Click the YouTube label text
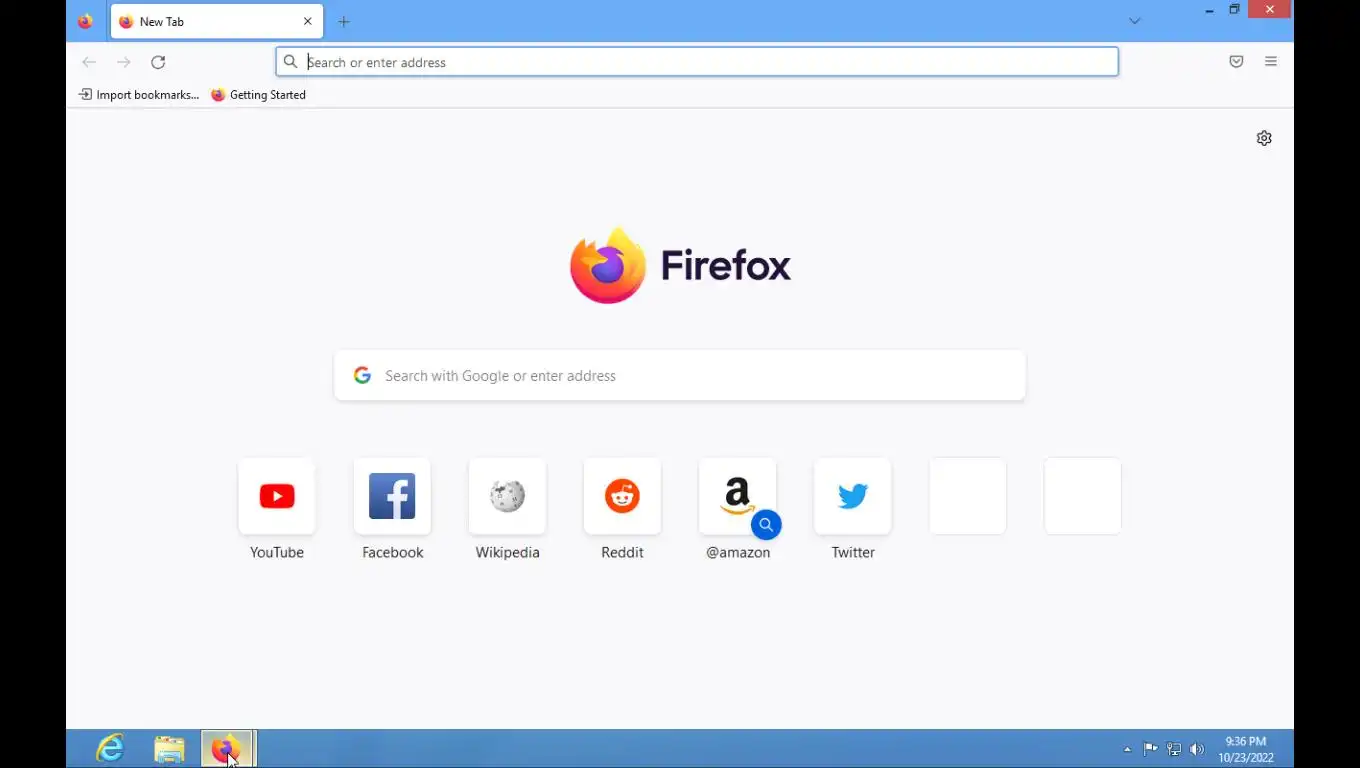The width and height of the screenshot is (1360, 768). [x=277, y=552]
